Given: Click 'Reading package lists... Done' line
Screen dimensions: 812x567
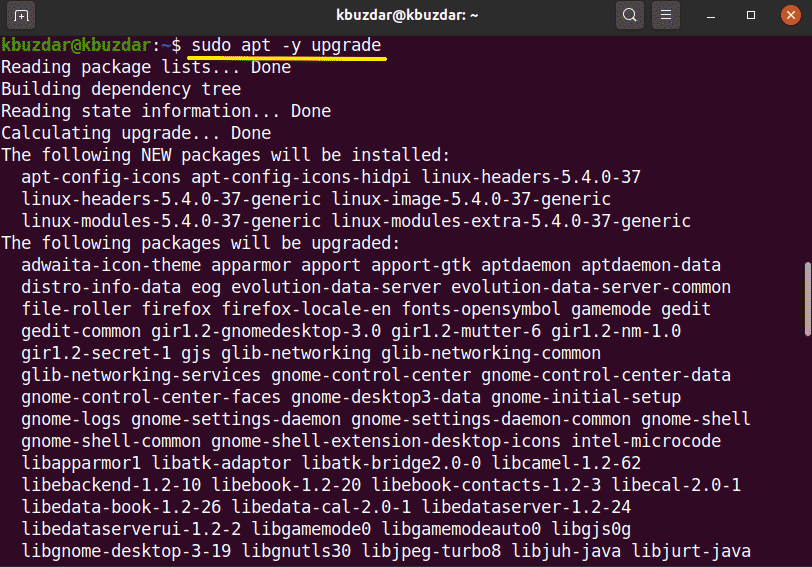Looking at the screenshot, I should coord(146,67).
